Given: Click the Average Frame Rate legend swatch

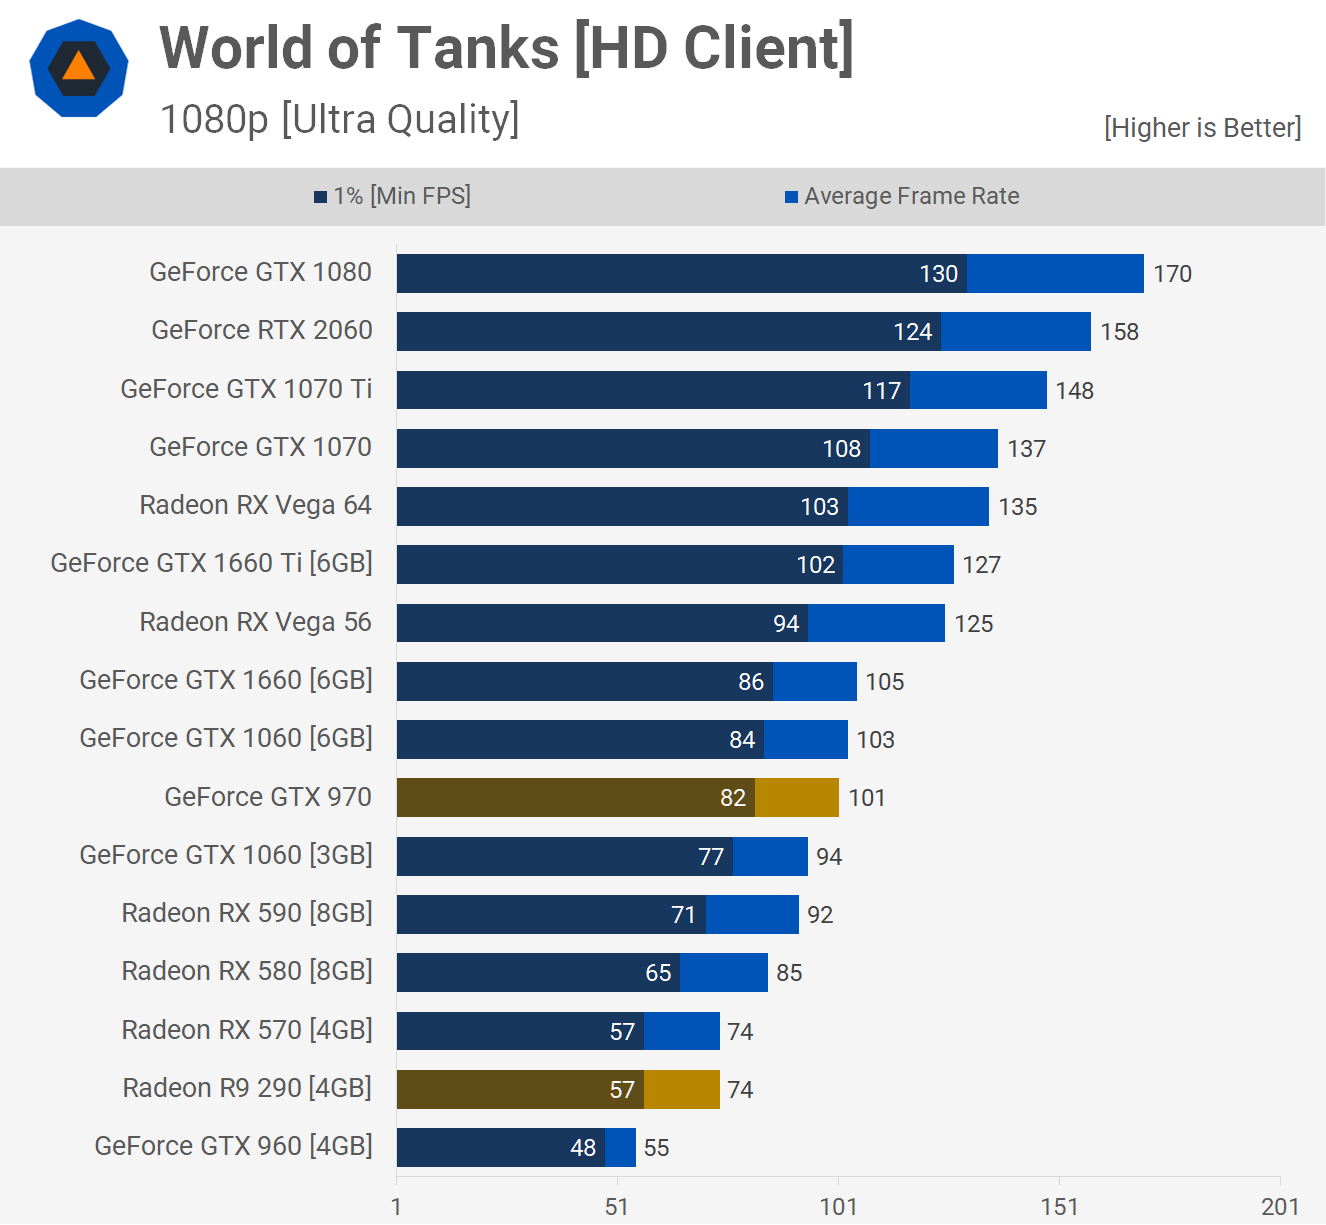Looking at the screenshot, I should click(791, 197).
